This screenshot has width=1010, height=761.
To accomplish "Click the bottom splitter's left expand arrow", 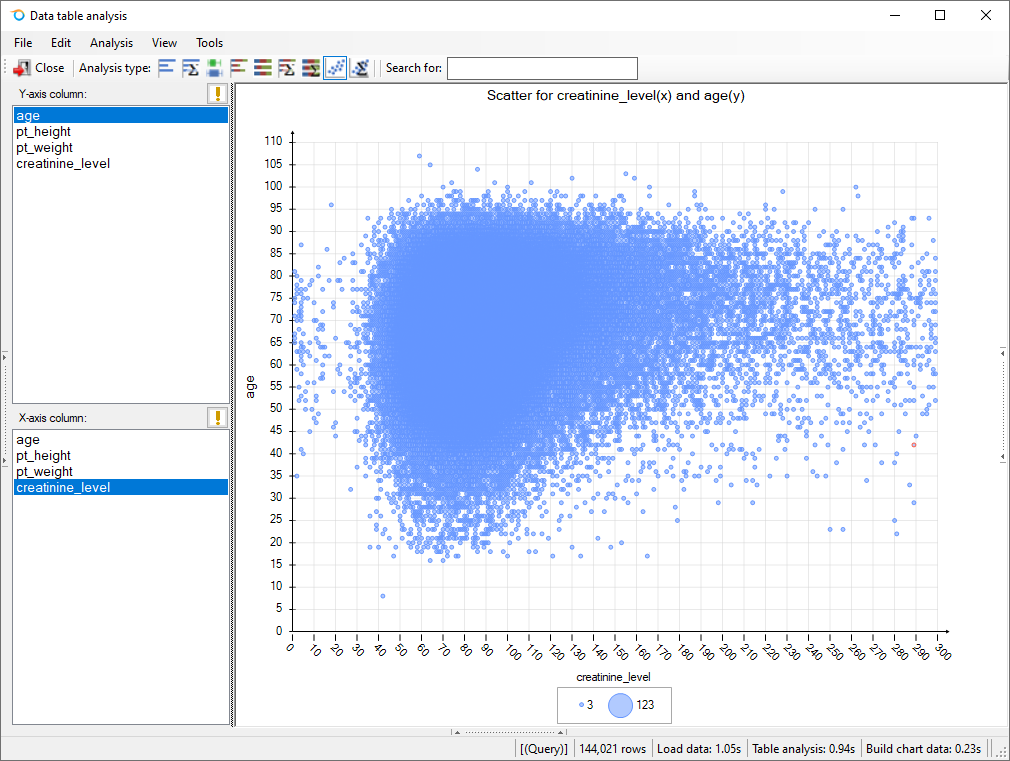I will coord(457,732).
